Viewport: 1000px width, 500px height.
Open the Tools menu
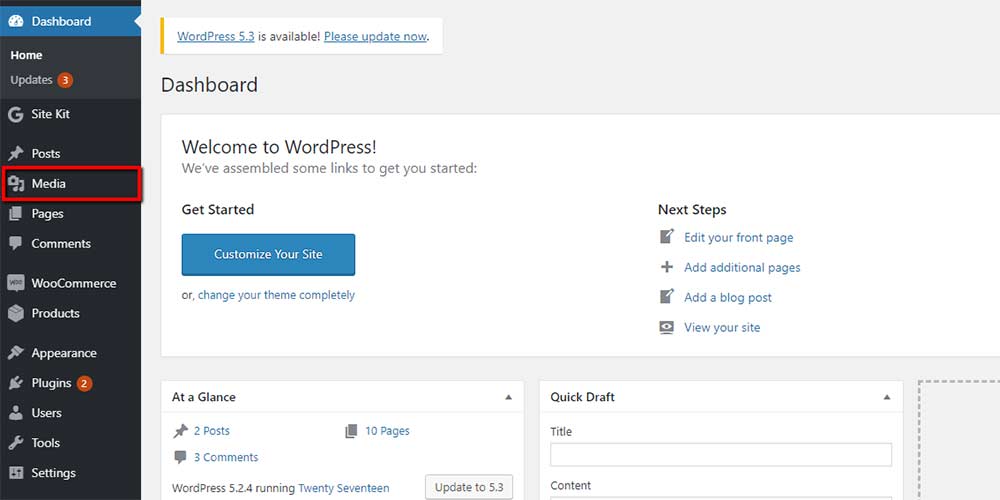pos(70,443)
